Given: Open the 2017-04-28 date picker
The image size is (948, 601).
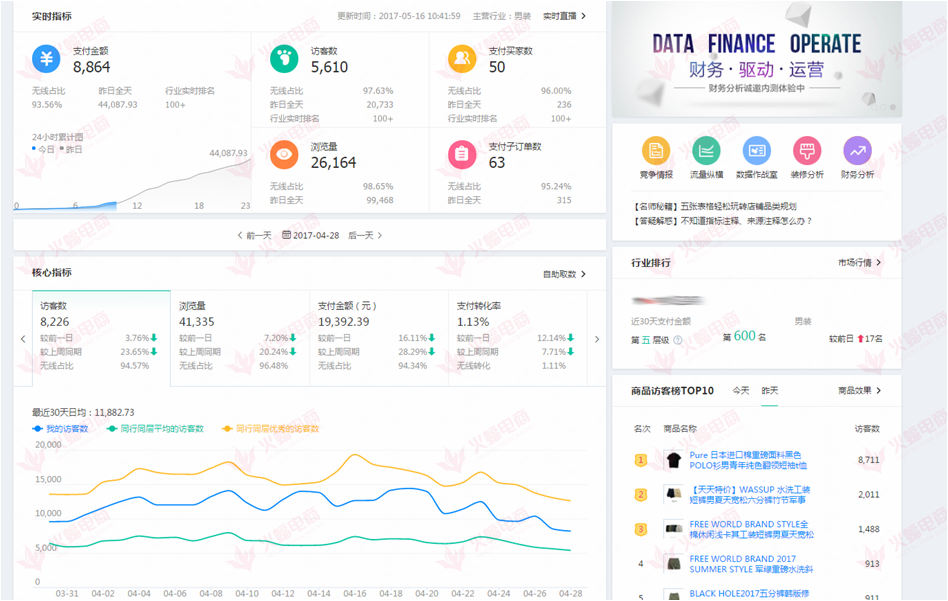Looking at the screenshot, I should (310, 235).
